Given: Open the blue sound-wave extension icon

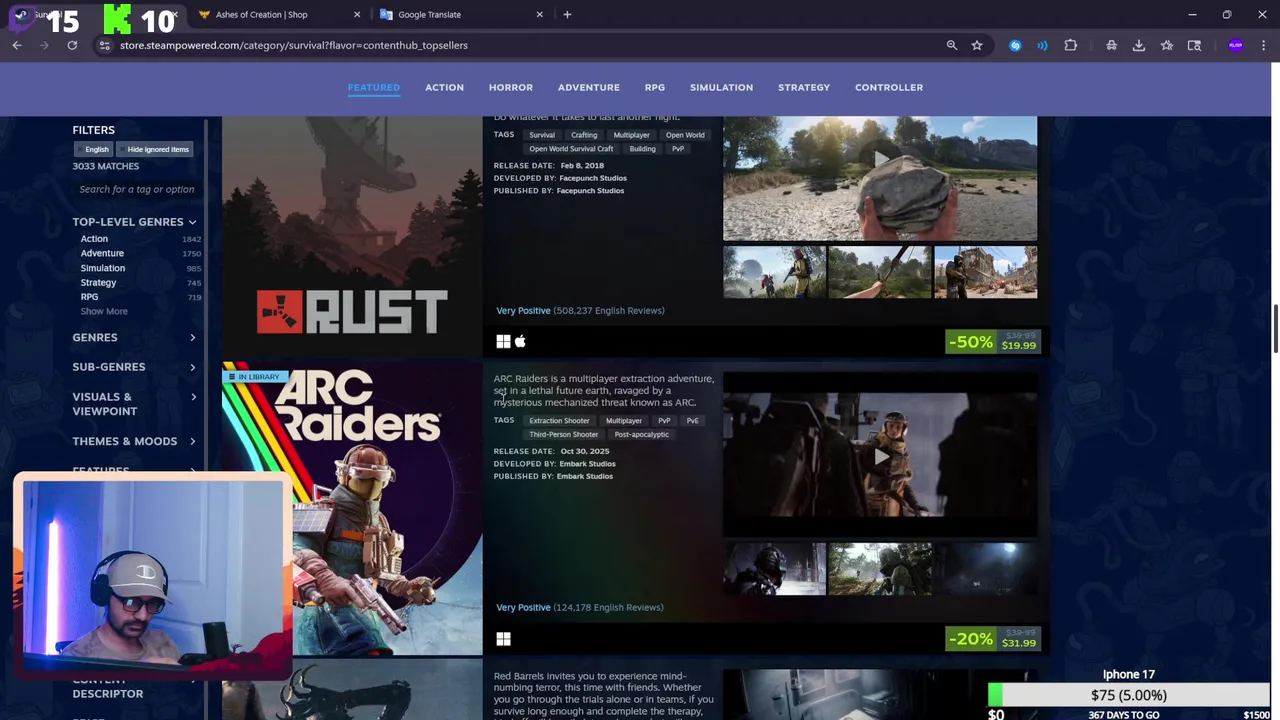Looking at the screenshot, I should pos(1042,45).
